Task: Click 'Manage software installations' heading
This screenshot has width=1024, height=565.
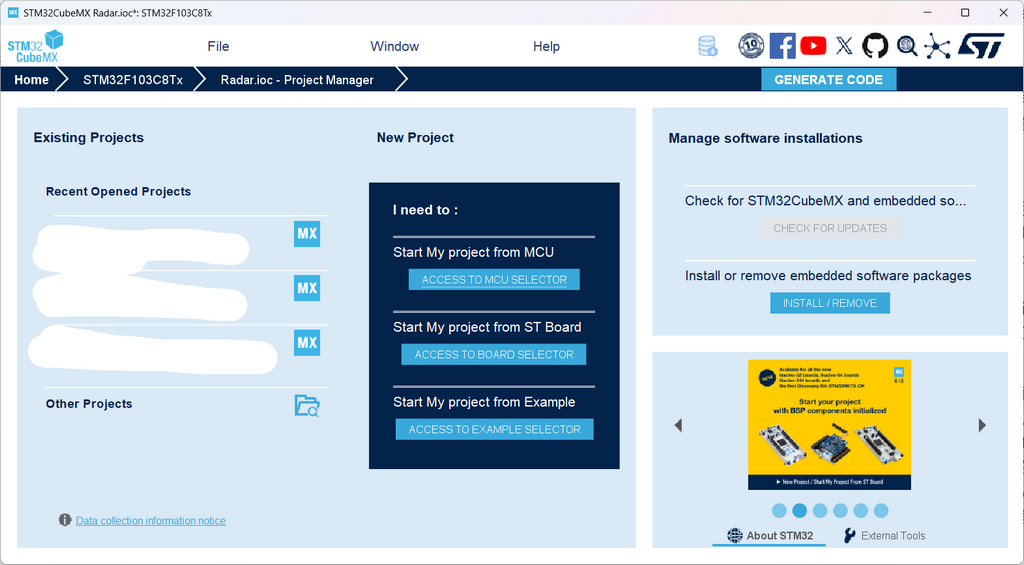Action: point(765,138)
